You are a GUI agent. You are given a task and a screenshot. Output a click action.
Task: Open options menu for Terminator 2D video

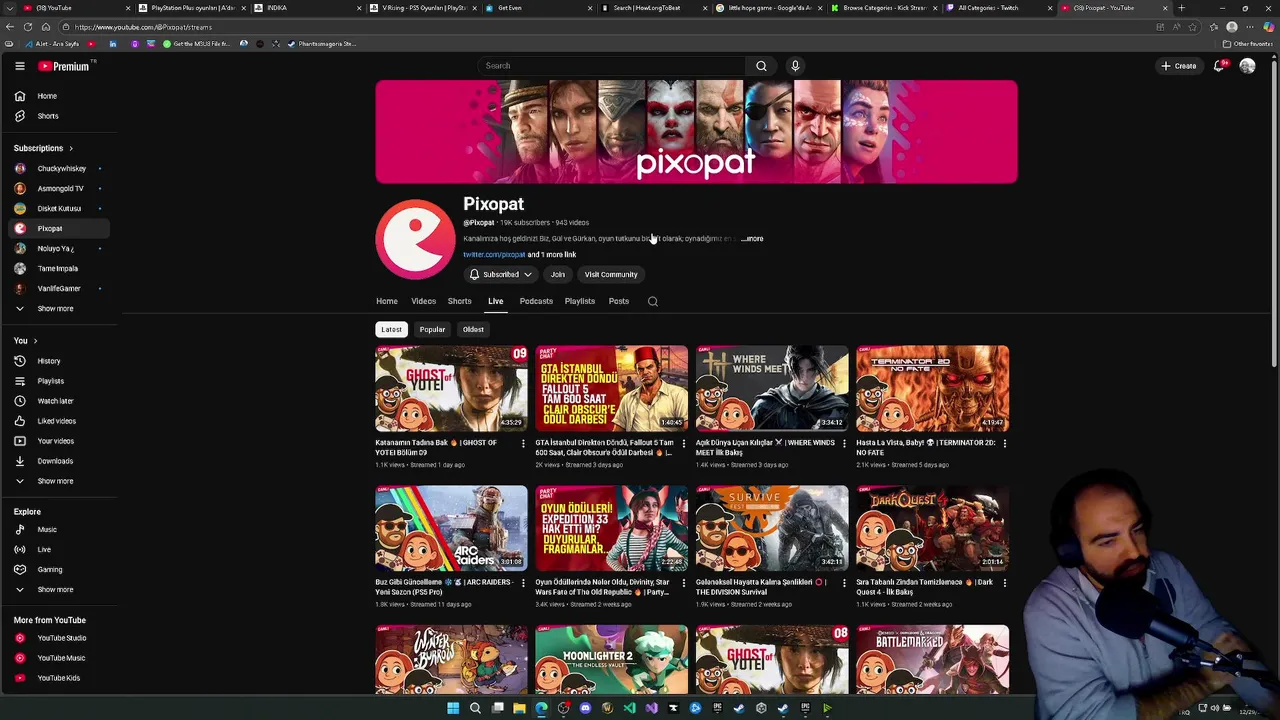point(1004,443)
